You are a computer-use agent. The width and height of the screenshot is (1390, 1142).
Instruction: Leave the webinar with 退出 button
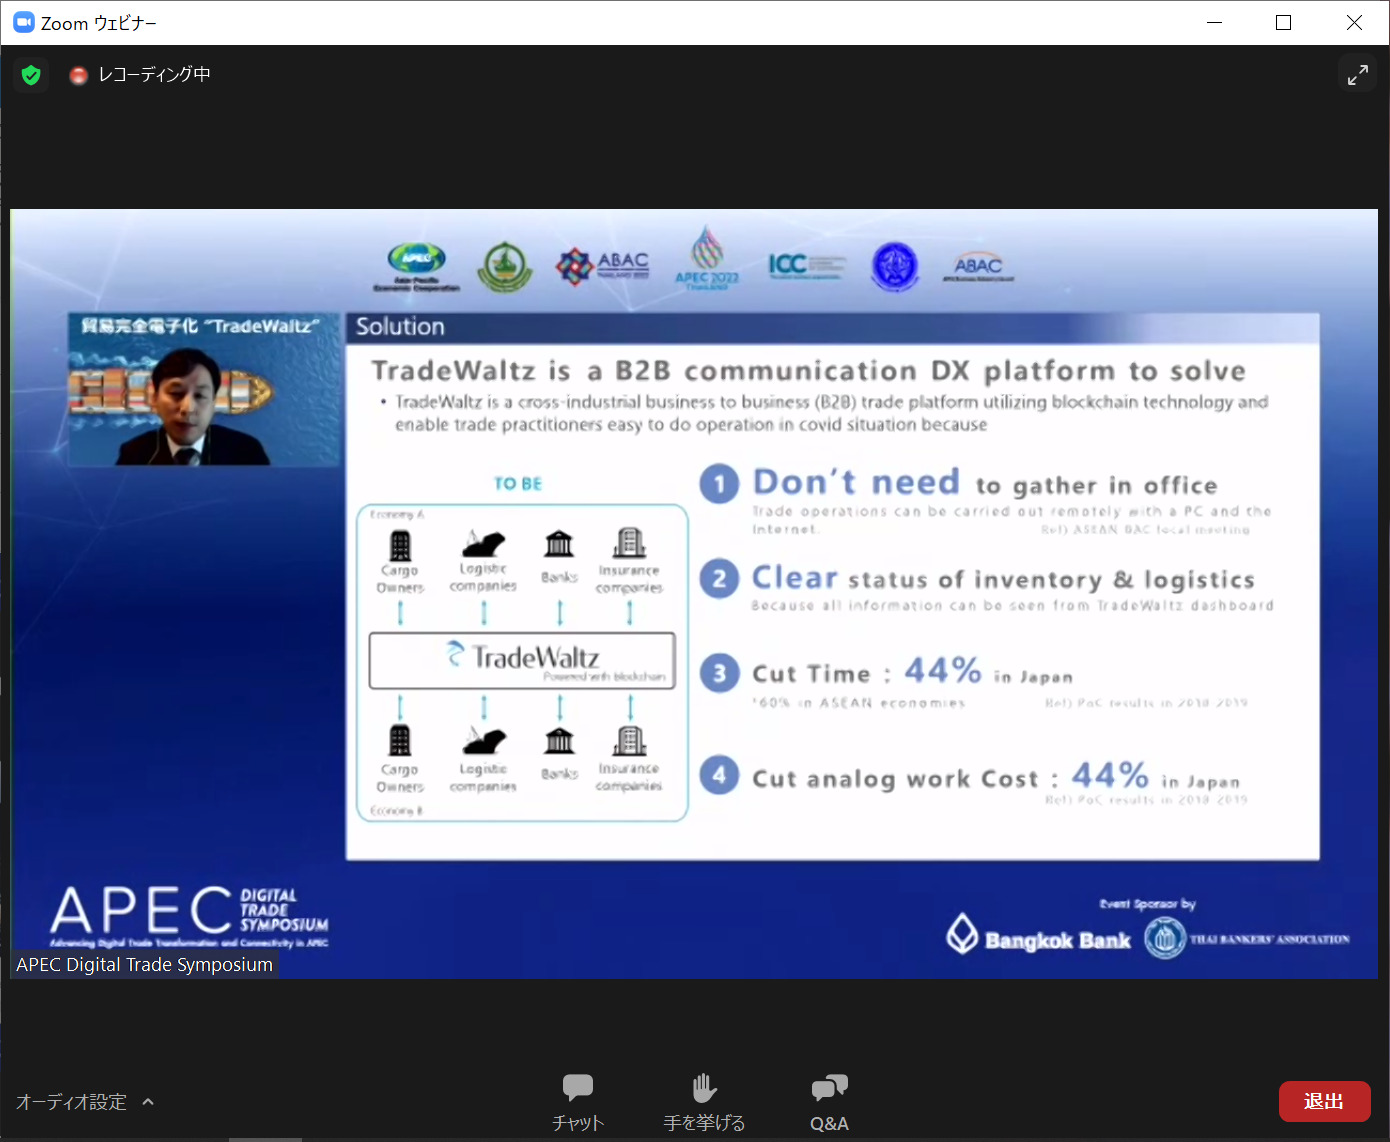(x=1324, y=1101)
